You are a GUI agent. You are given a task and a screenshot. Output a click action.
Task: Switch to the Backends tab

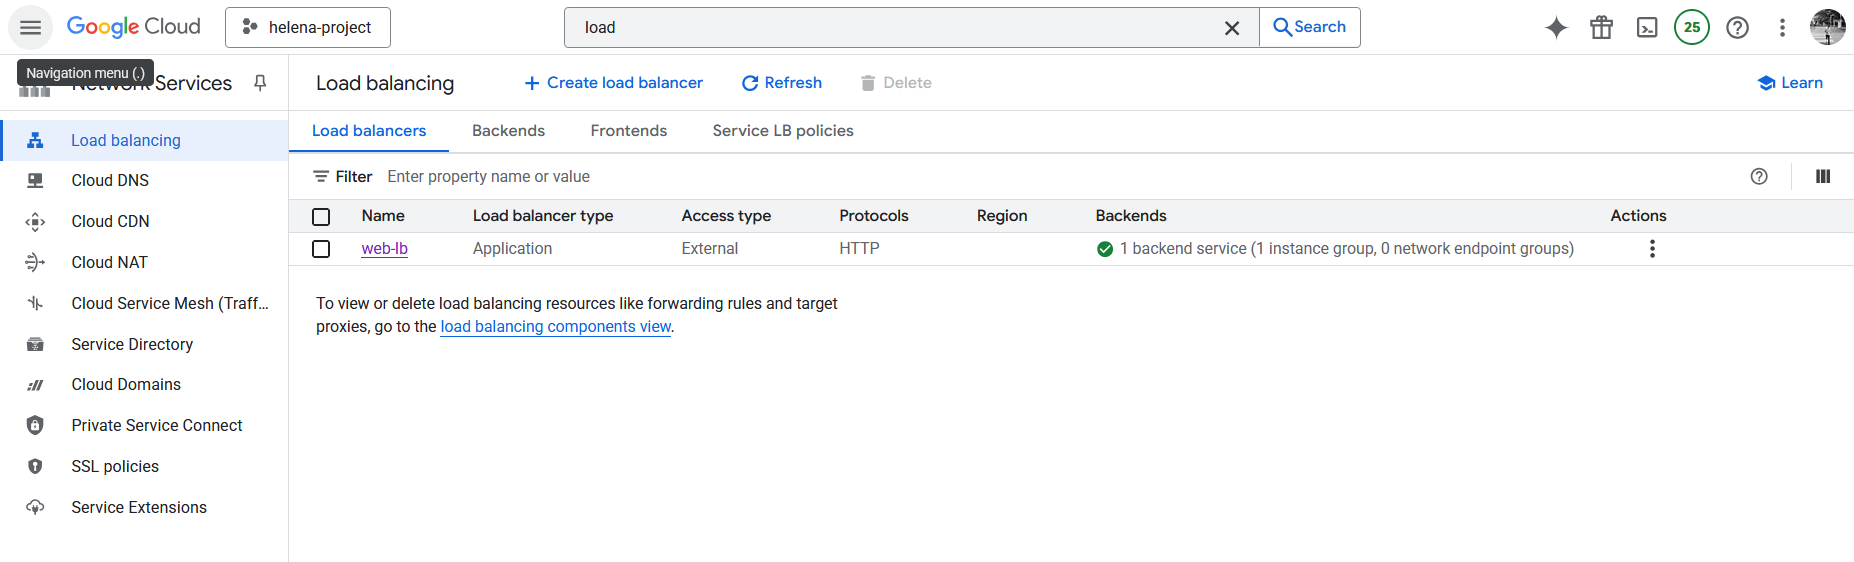pyautogui.click(x=508, y=131)
